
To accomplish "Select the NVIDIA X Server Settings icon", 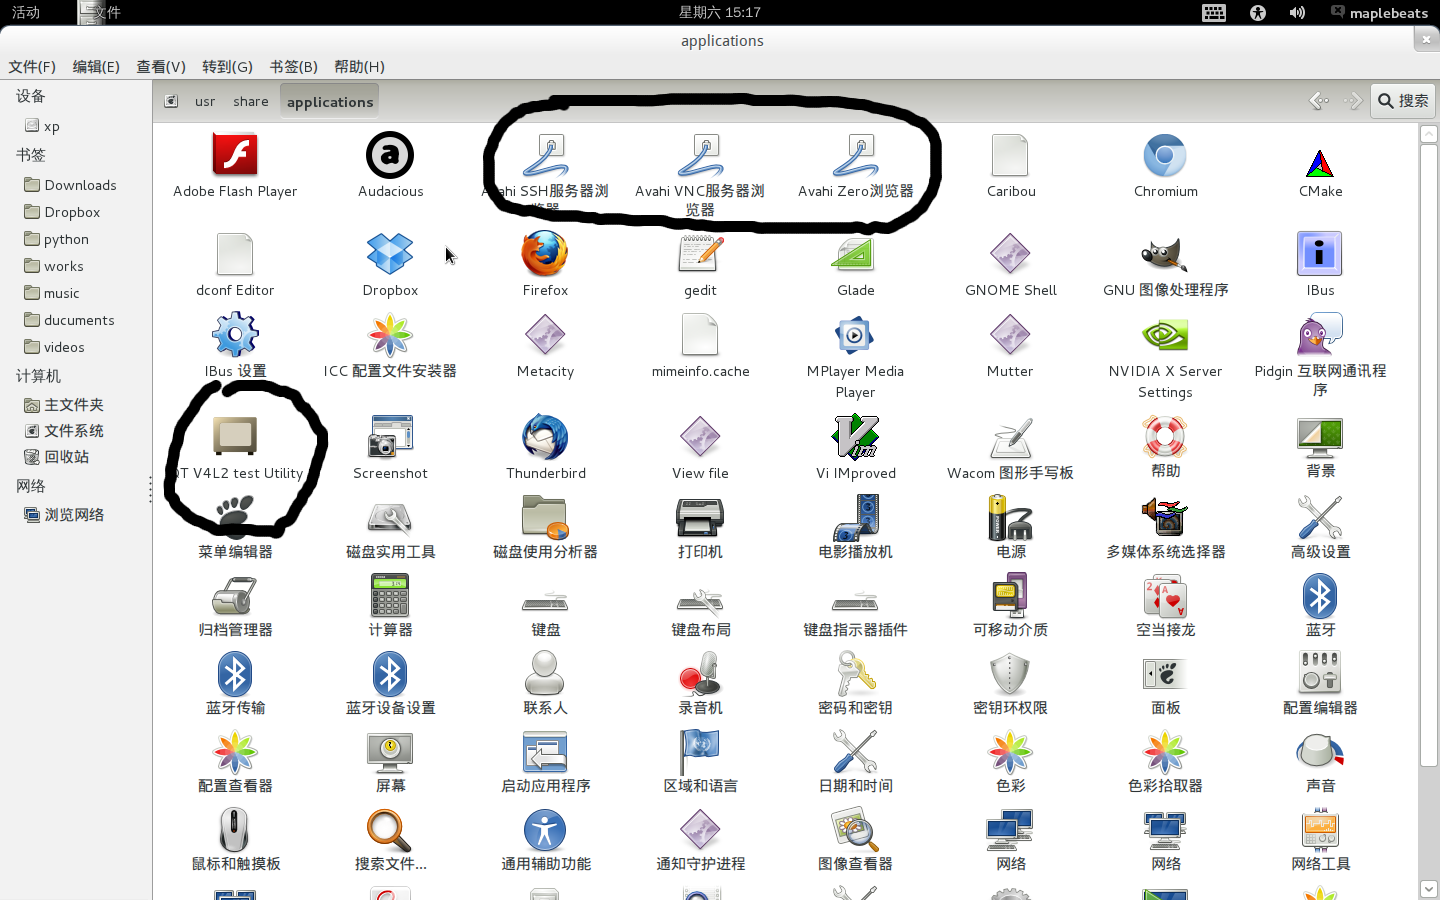I will click(x=1165, y=335).
